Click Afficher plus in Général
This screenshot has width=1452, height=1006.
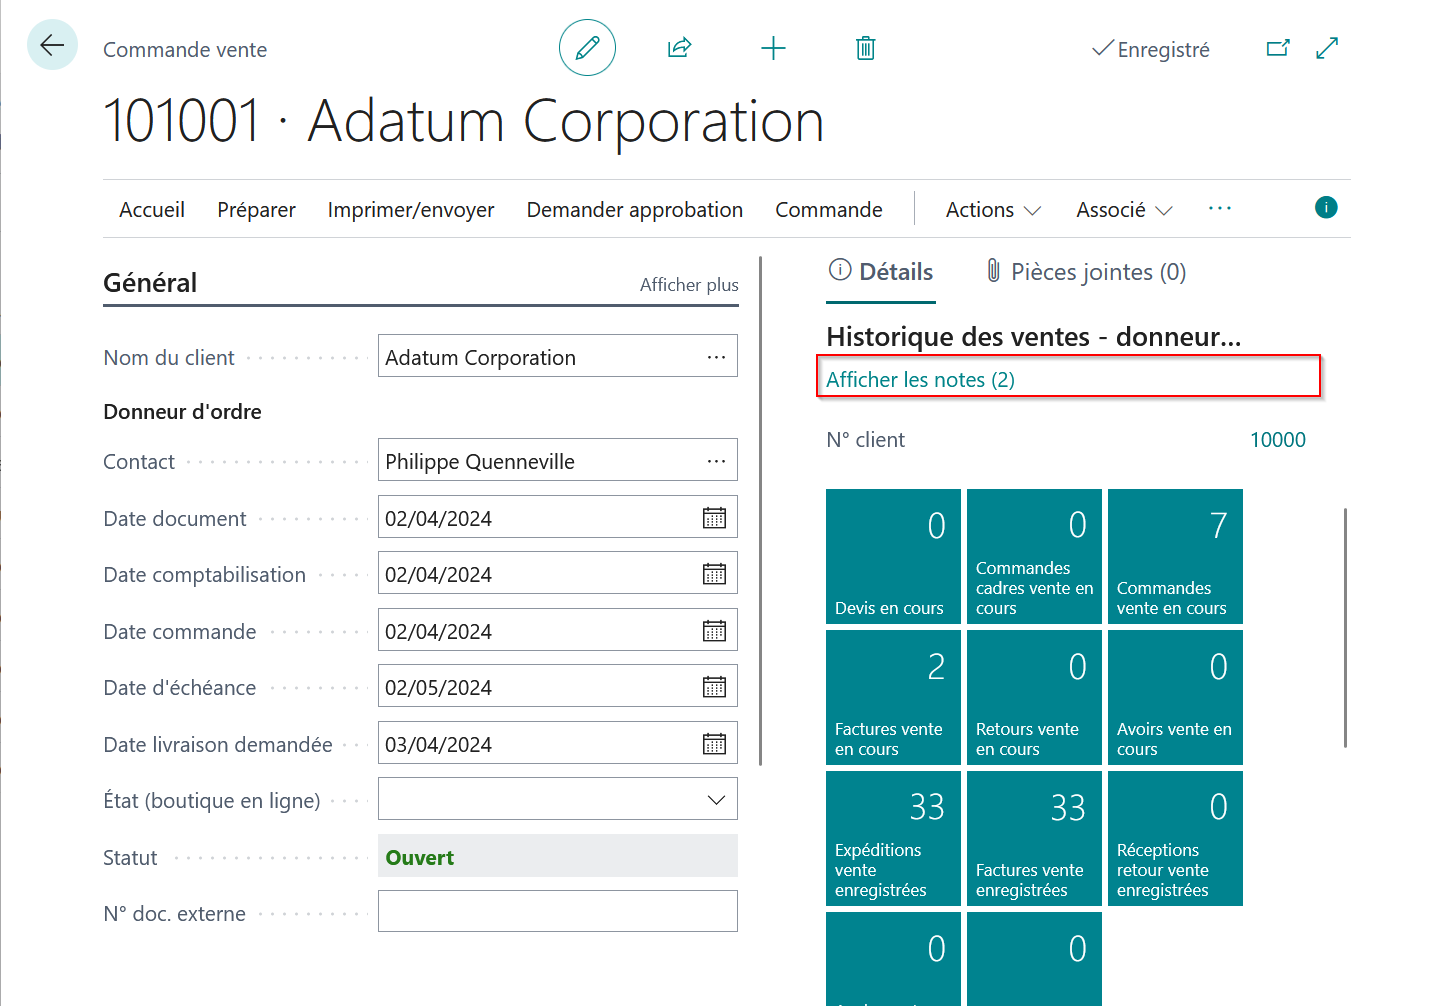point(689,285)
